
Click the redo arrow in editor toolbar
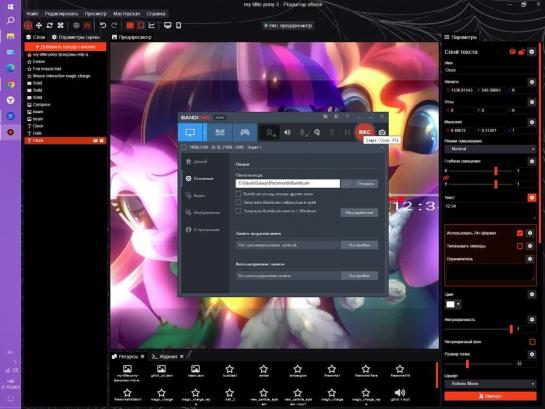(114, 25)
